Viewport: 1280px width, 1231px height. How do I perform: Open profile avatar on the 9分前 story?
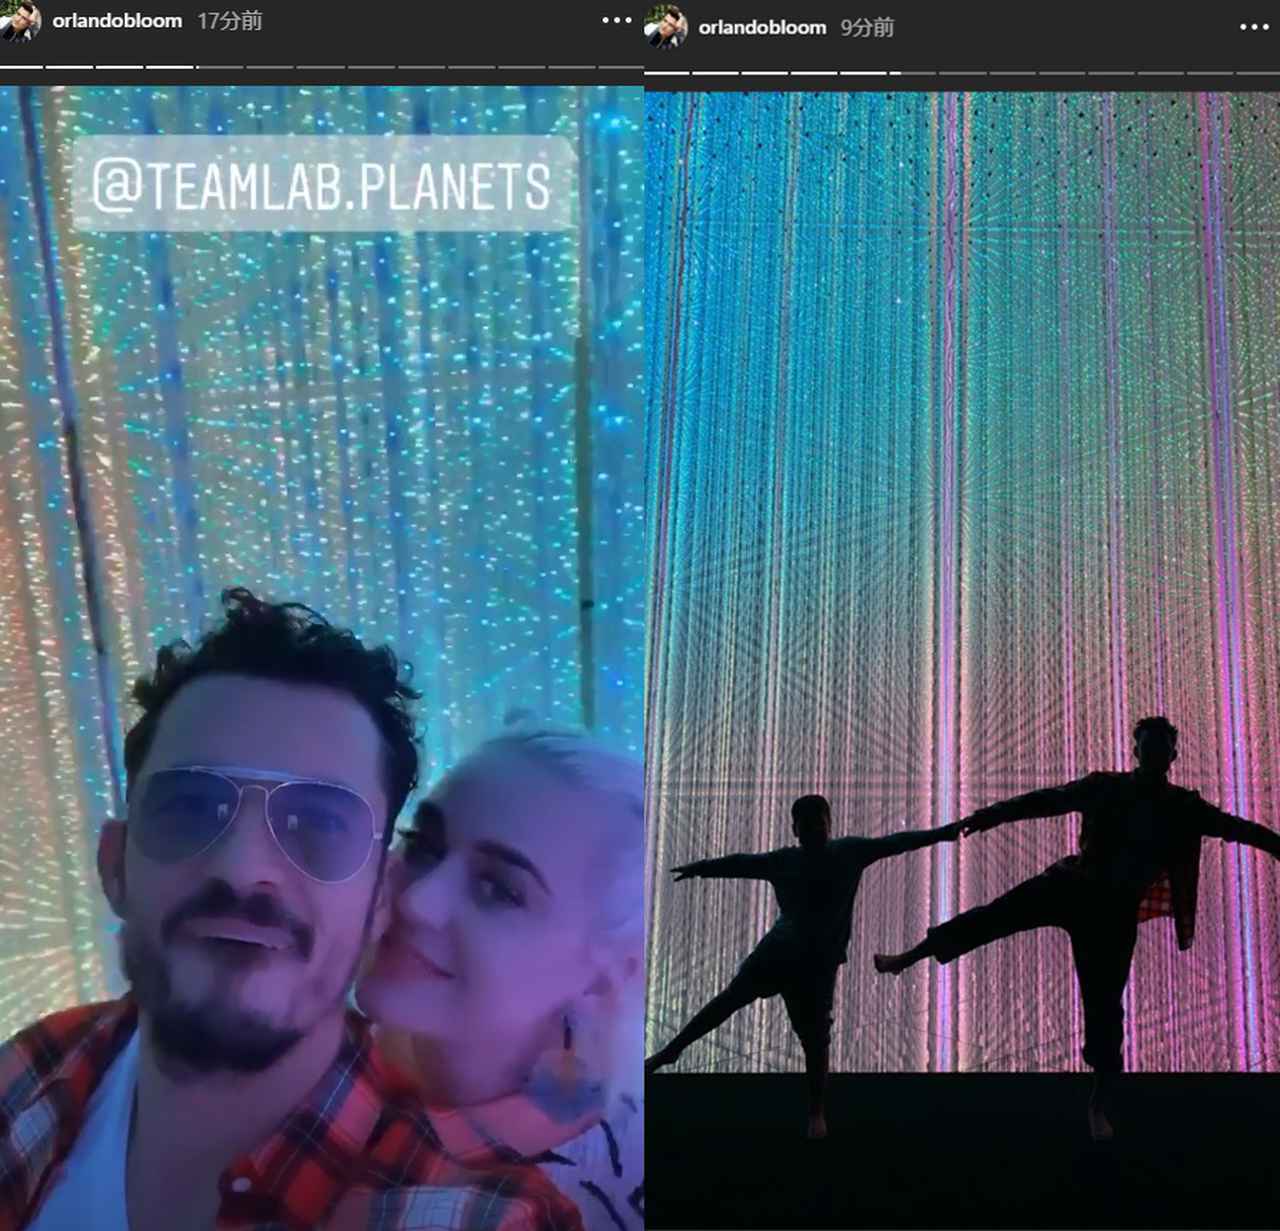click(x=667, y=28)
